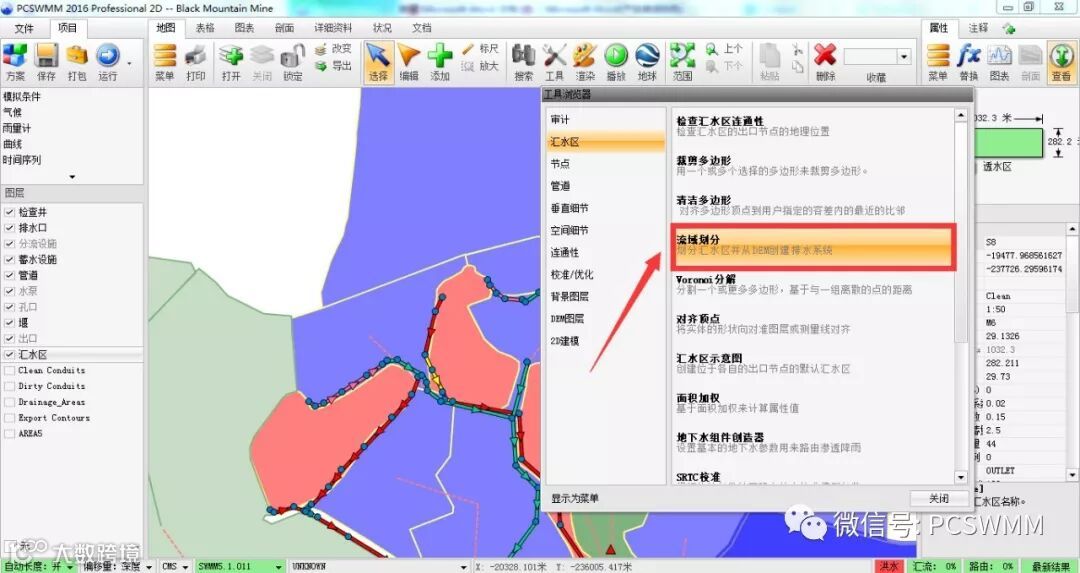The image size is (1080, 573).
Task: Click the red 洪水 status indicator
Action: 889,566
